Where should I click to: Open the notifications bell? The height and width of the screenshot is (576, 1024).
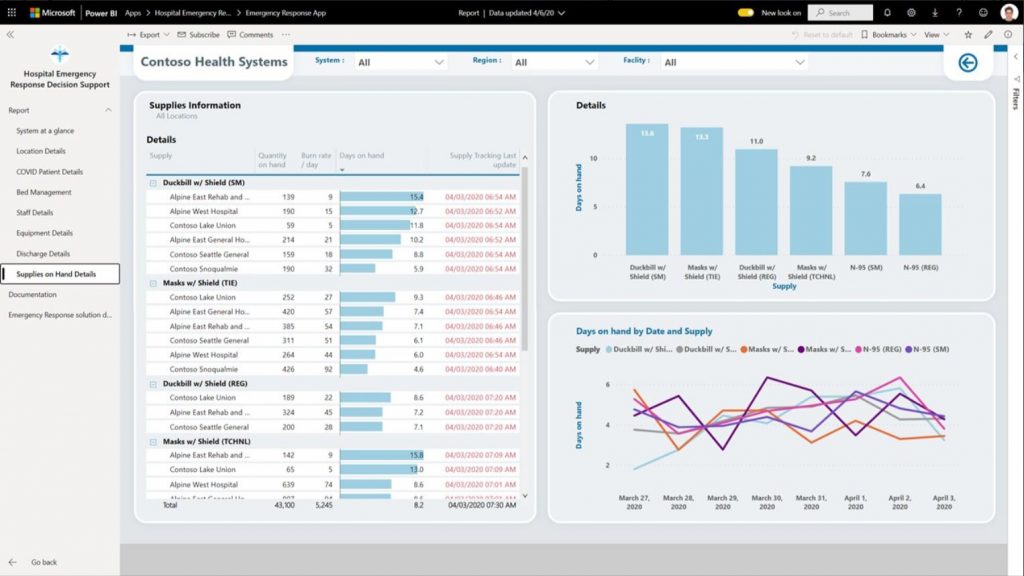[887, 12]
